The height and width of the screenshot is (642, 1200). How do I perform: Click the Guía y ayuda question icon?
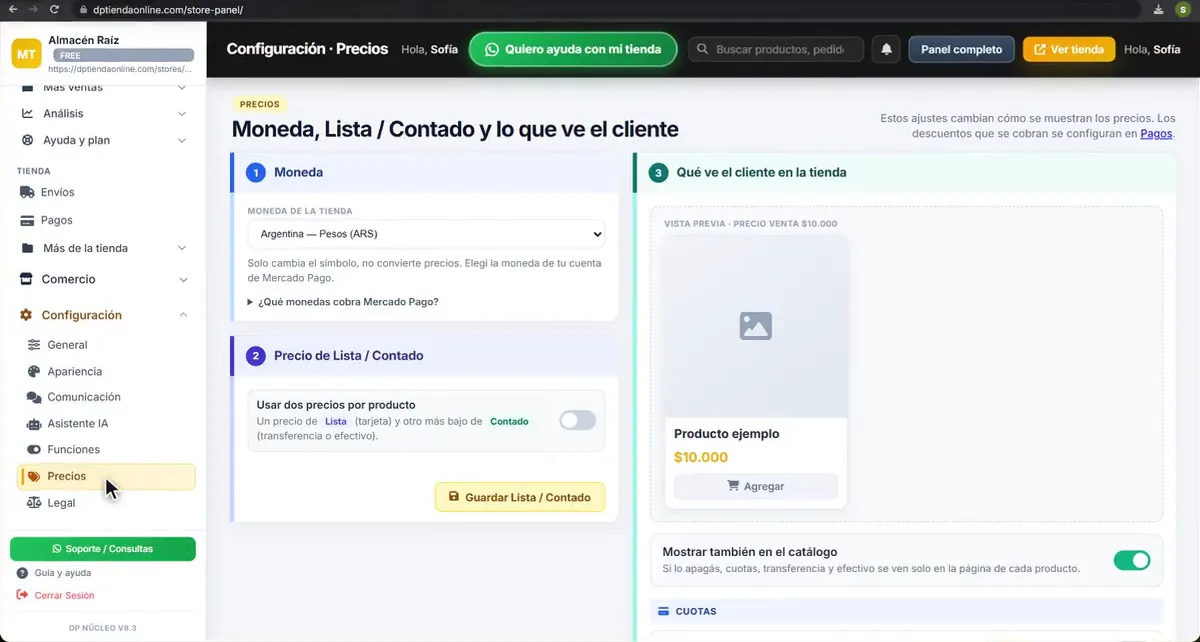point(23,573)
